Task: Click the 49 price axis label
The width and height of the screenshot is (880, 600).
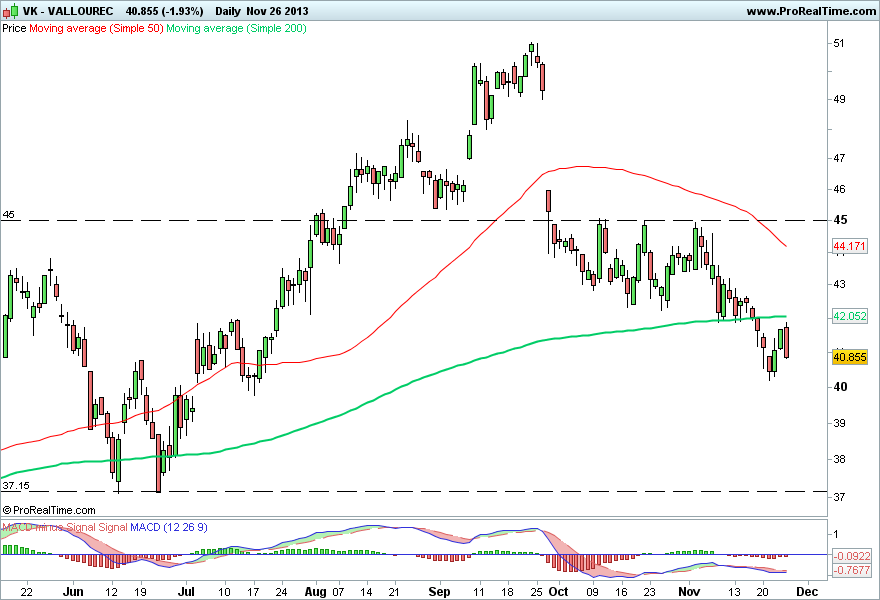Action: pos(839,99)
